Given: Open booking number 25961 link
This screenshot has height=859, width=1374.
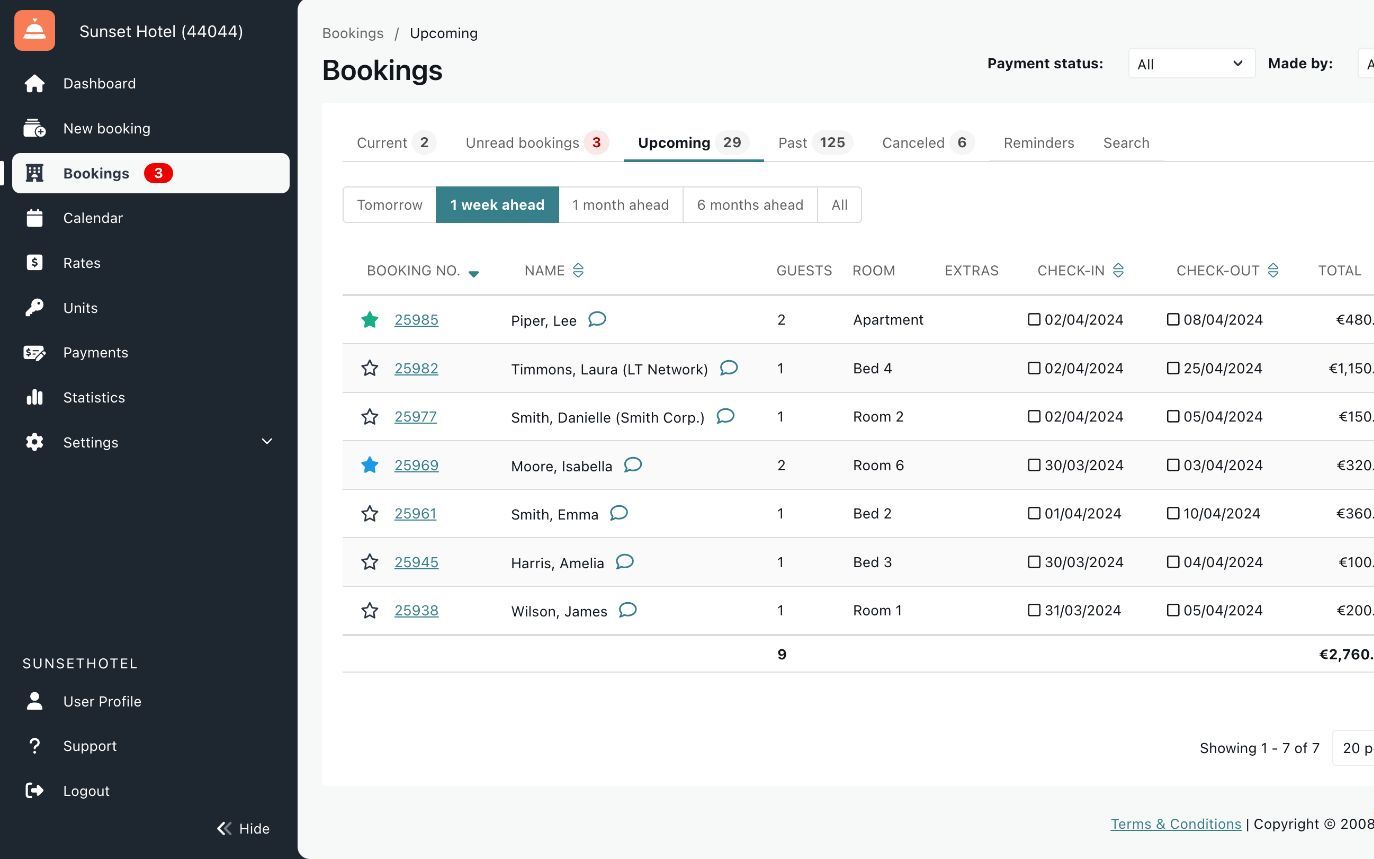Looking at the screenshot, I should point(415,514).
